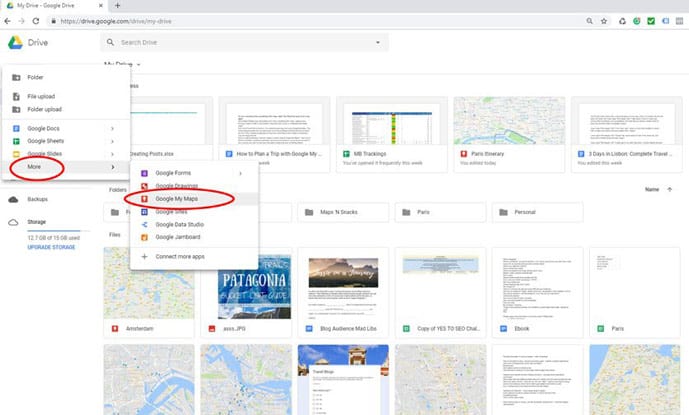Click the Backups cloud icon
This screenshot has width=689, height=415.
click(14, 200)
